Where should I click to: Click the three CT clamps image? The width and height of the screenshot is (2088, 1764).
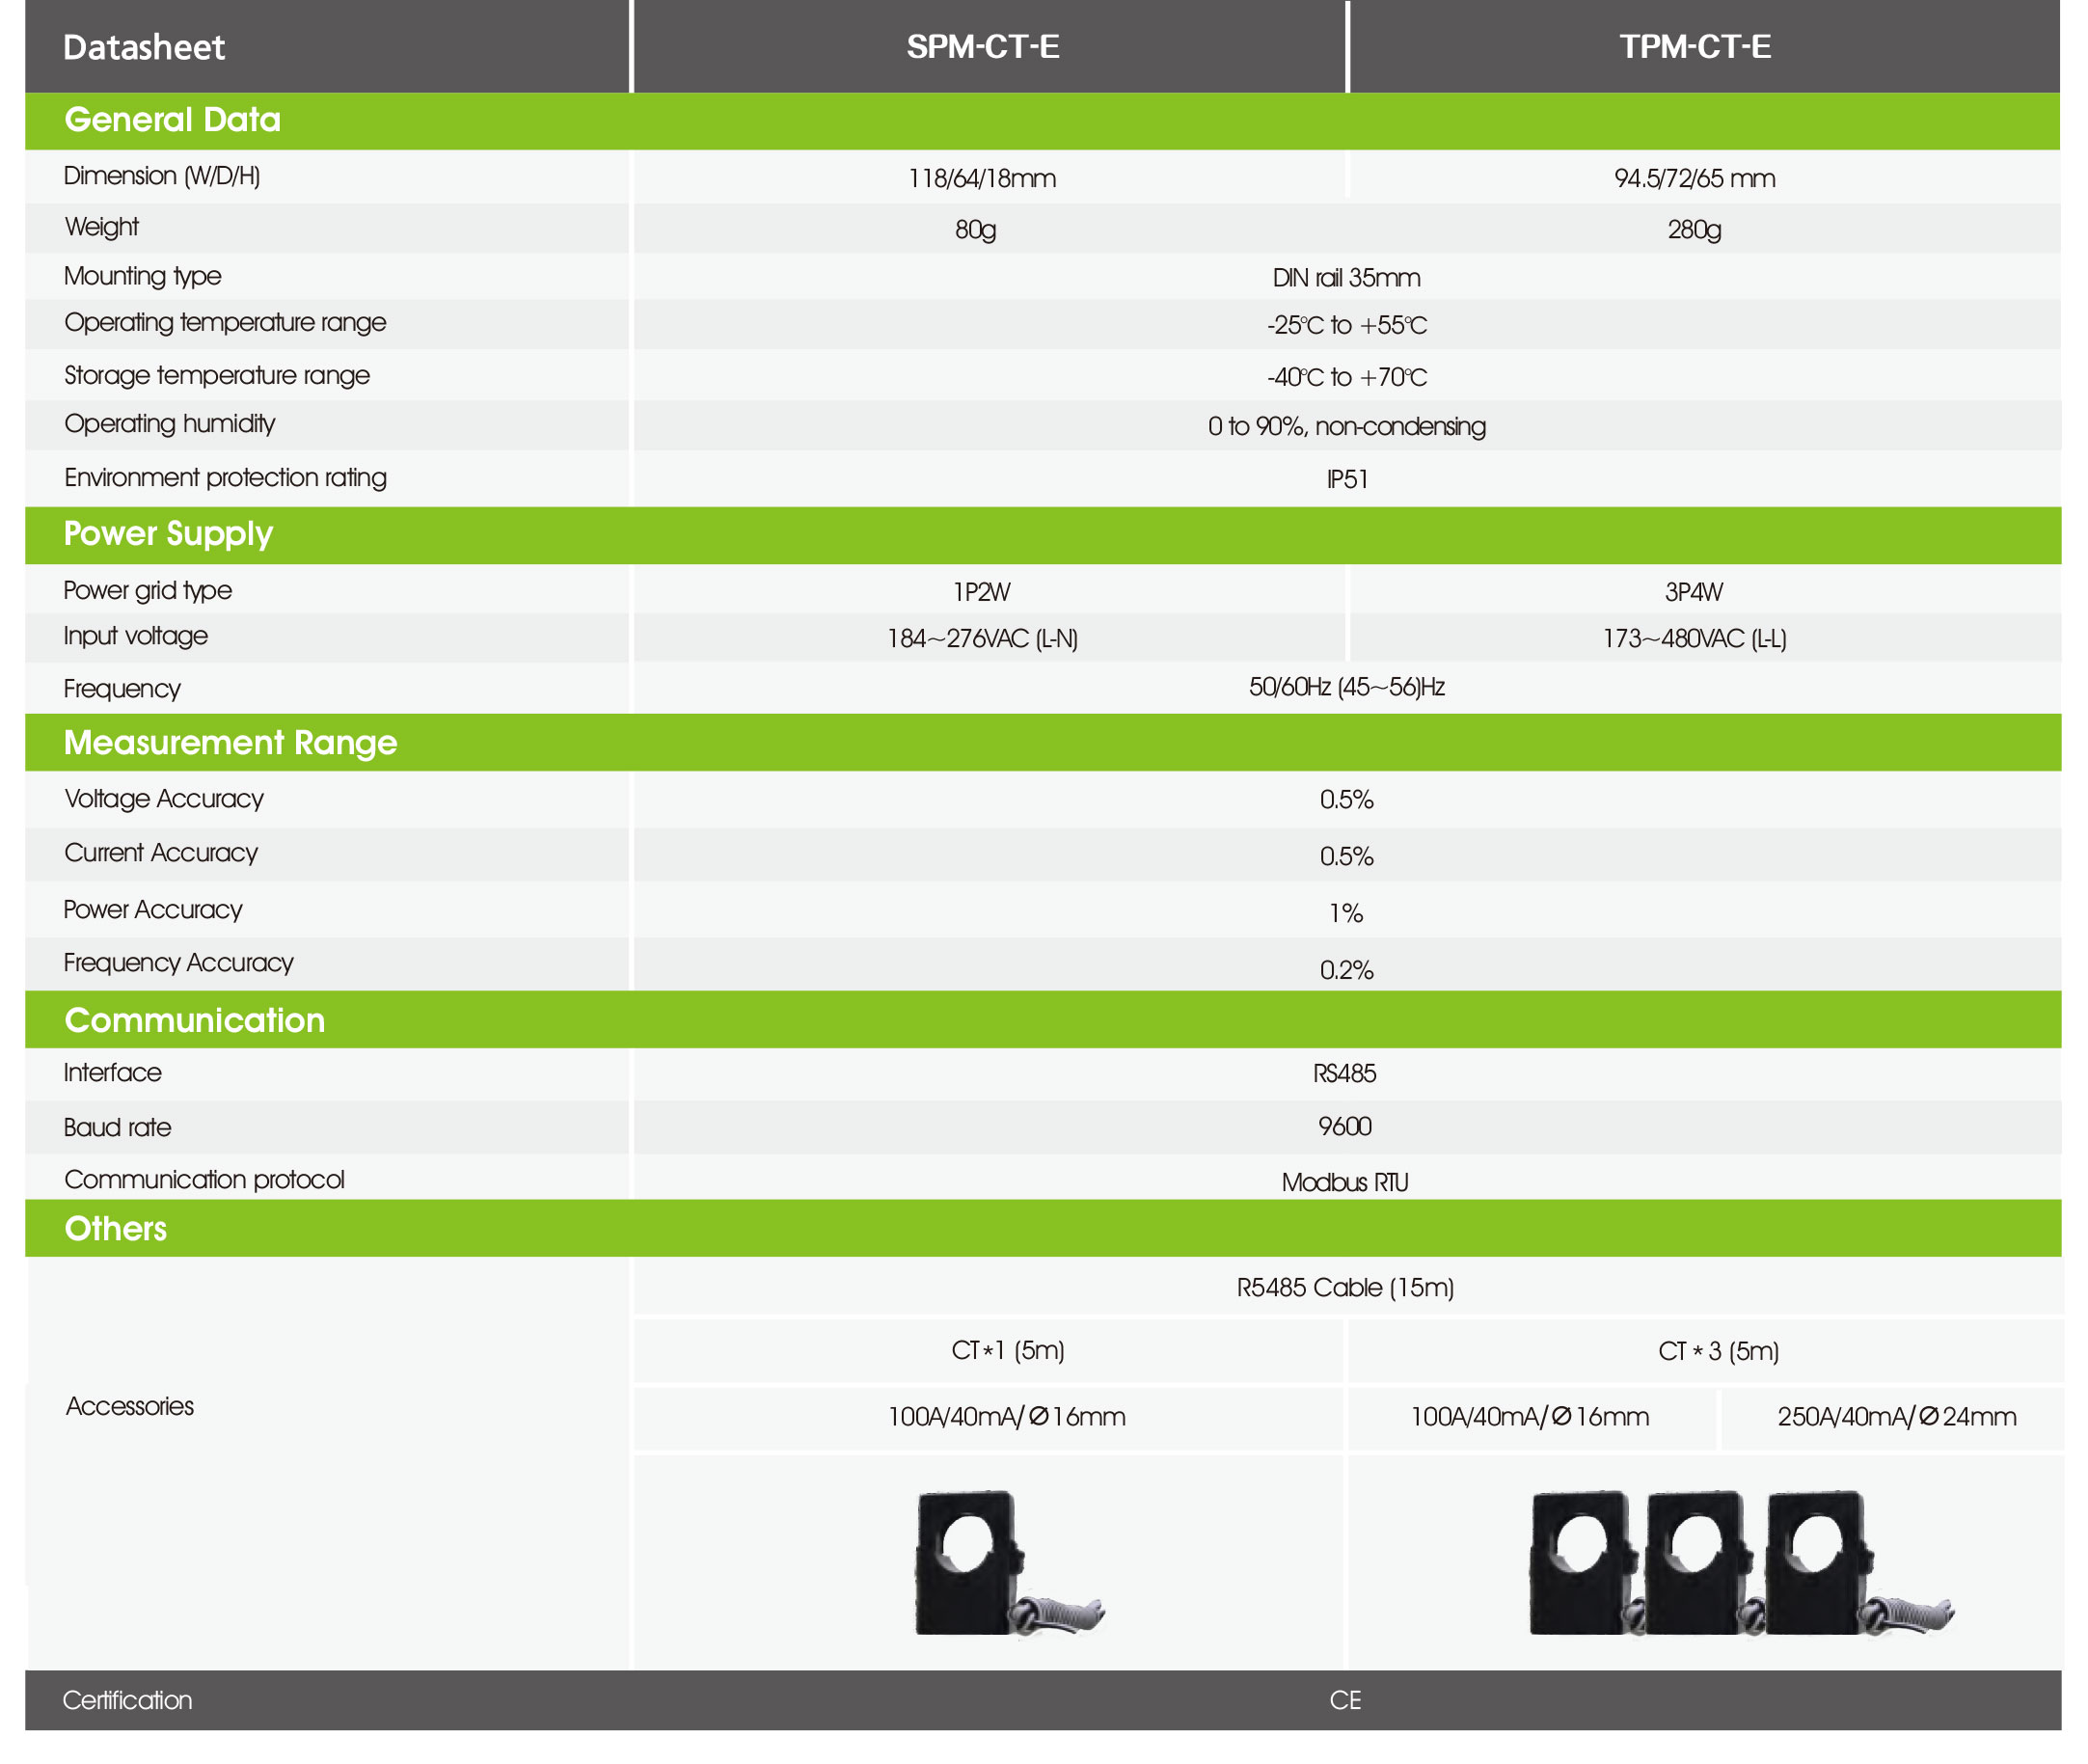pyautogui.click(x=1742, y=1563)
